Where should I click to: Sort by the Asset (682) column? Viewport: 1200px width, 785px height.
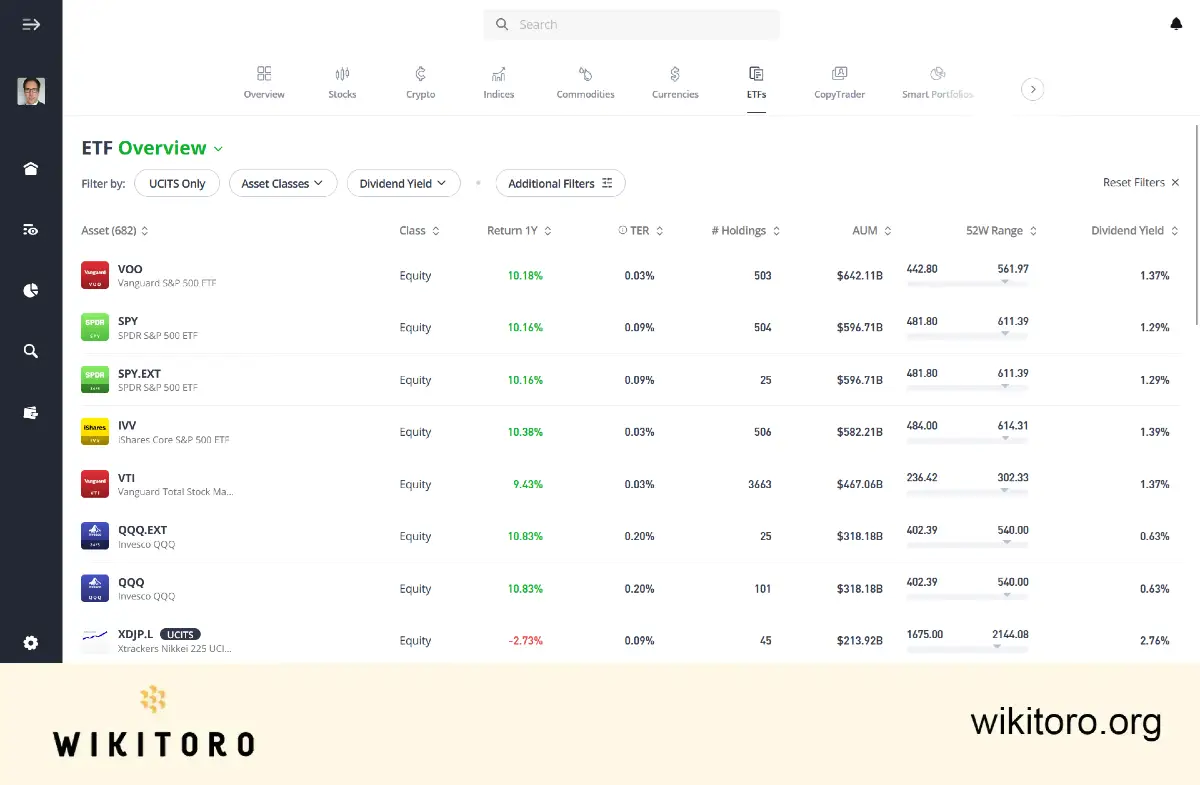[x=115, y=230]
